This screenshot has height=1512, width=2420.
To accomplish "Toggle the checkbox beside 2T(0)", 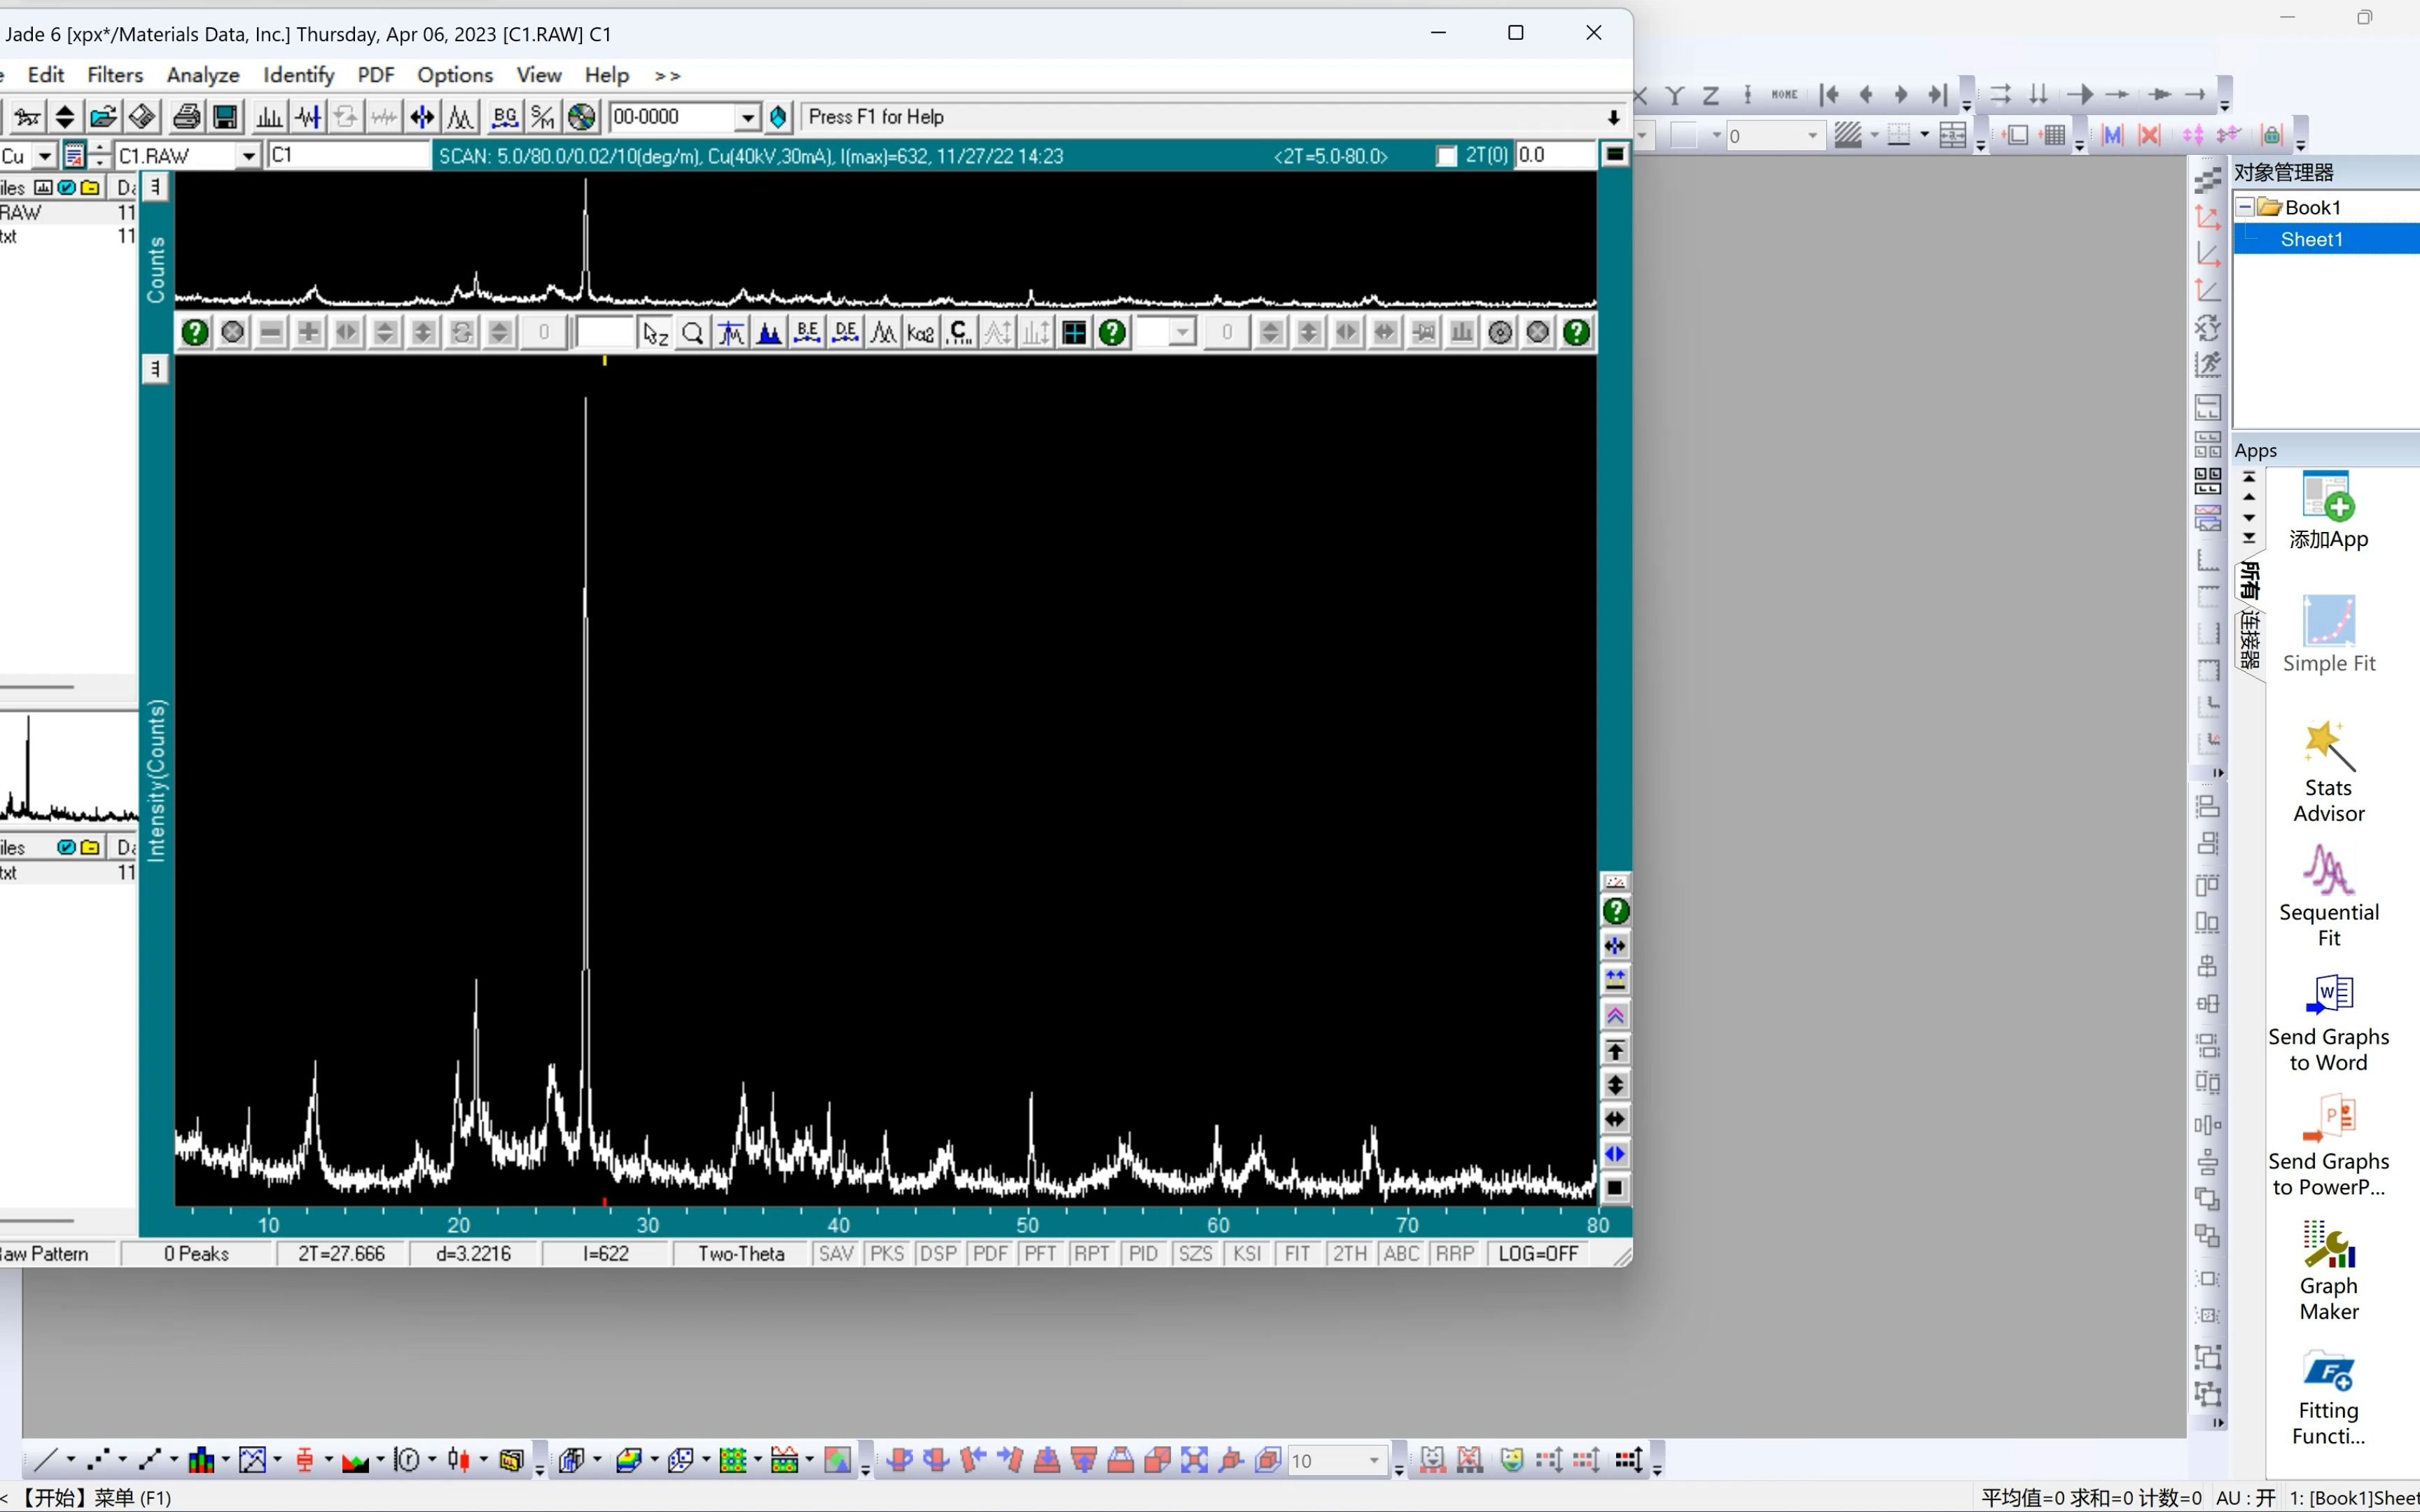I will pos(1446,156).
